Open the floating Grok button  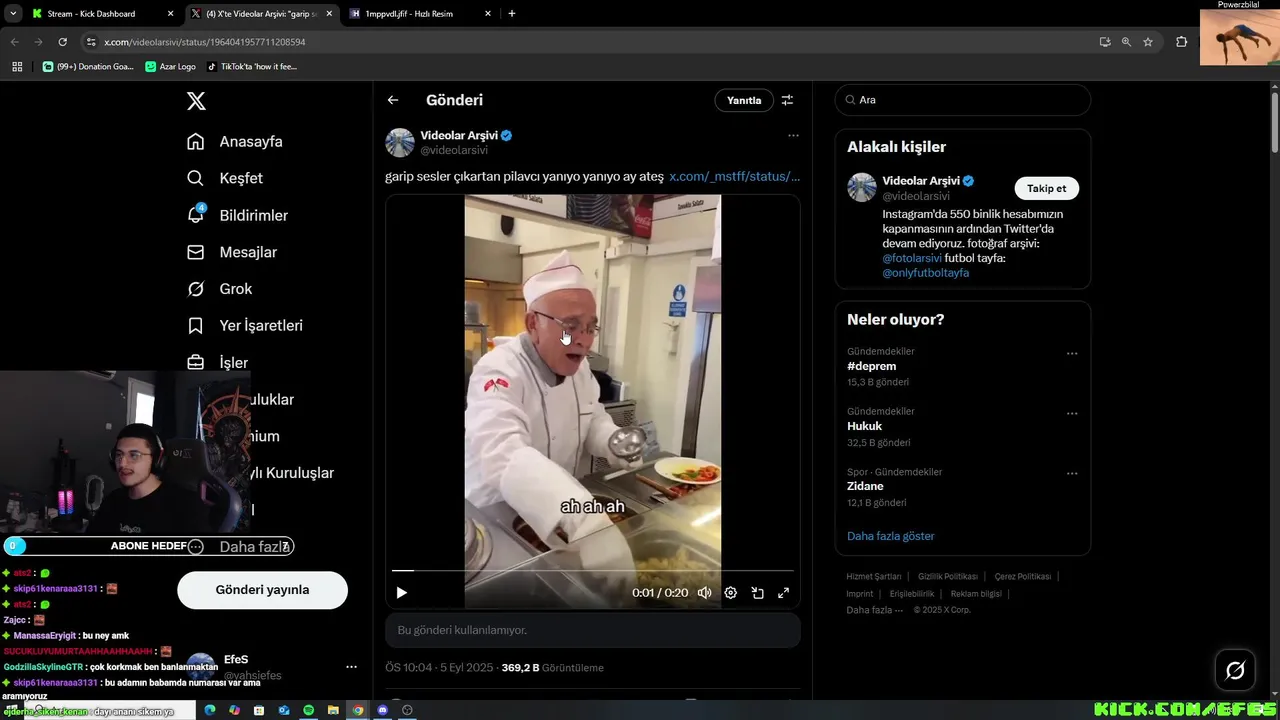[x=1235, y=671]
